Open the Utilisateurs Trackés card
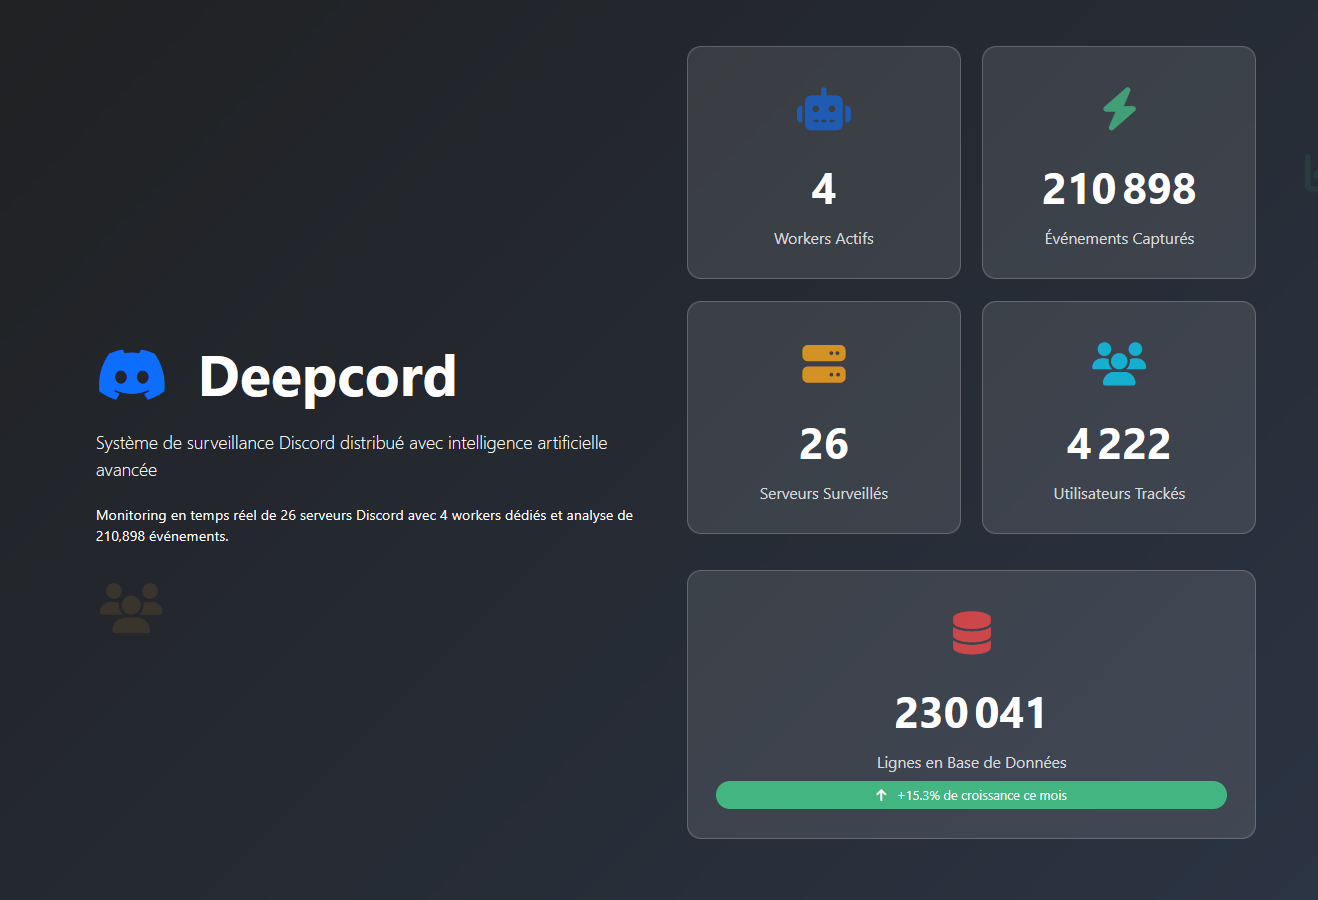This screenshot has width=1318, height=900. click(1118, 417)
